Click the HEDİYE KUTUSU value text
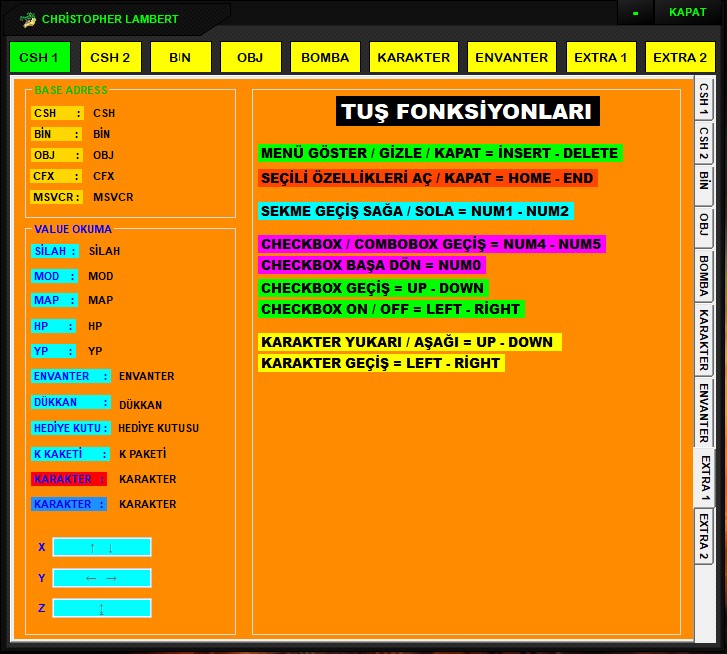The image size is (727, 654). pos(159,428)
